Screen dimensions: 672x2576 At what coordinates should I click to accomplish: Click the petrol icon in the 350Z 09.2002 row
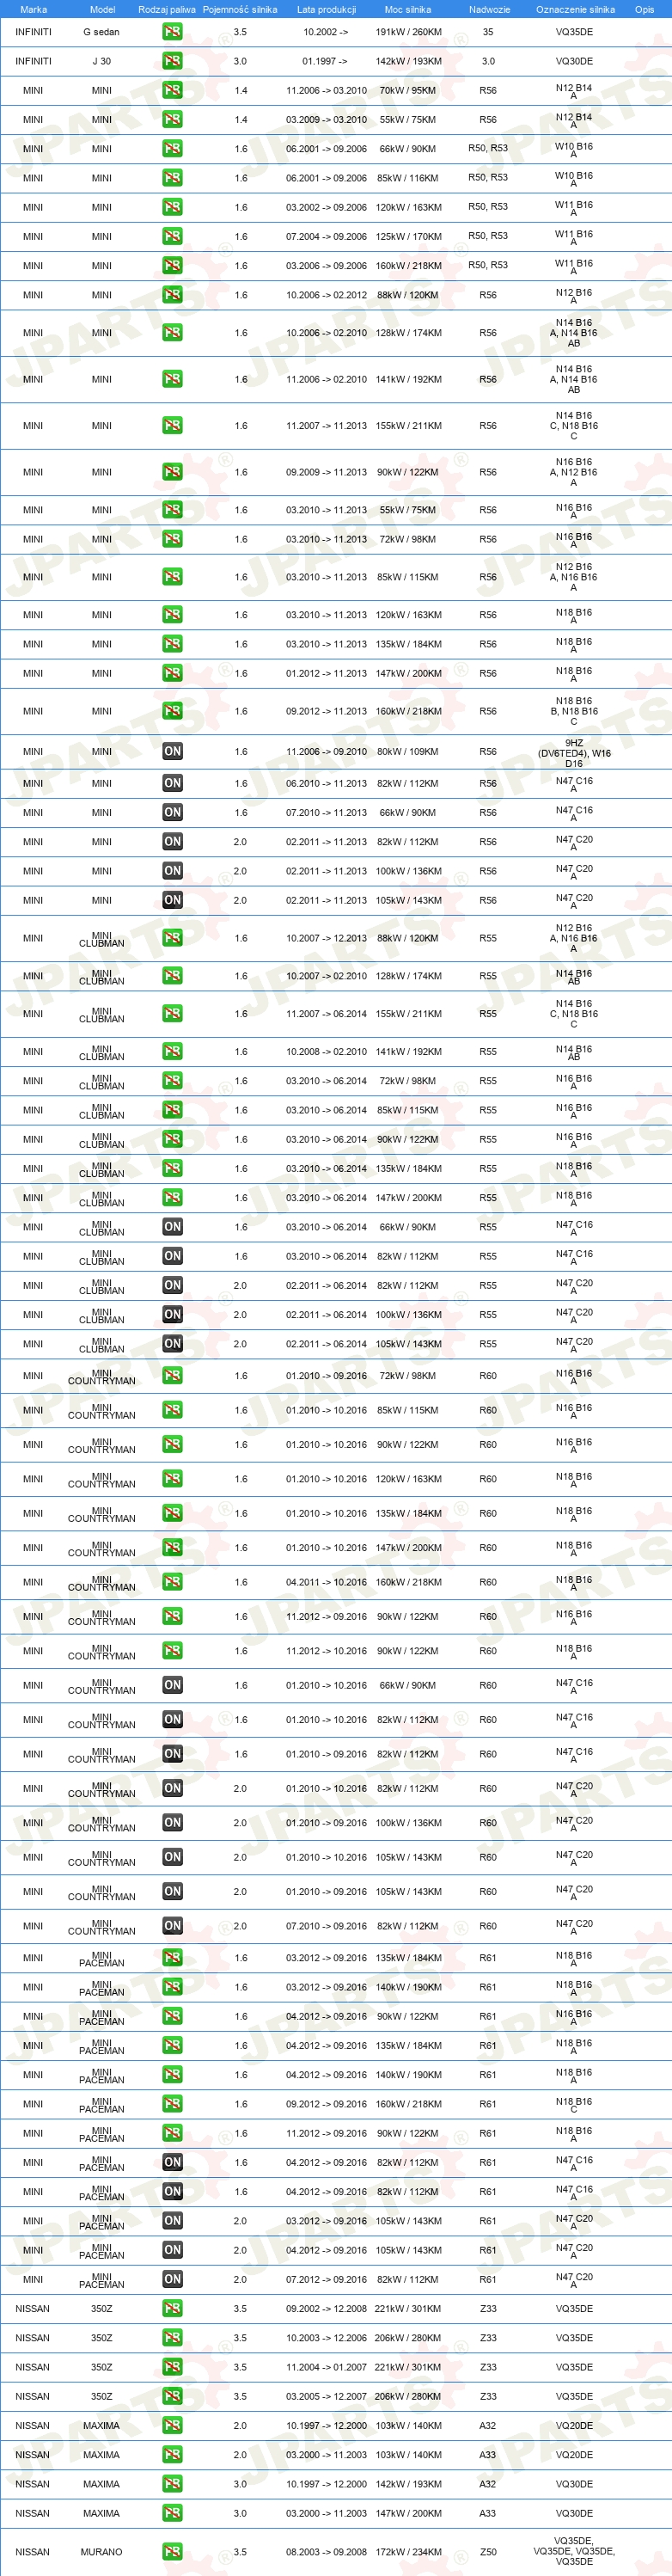(x=172, y=2309)
